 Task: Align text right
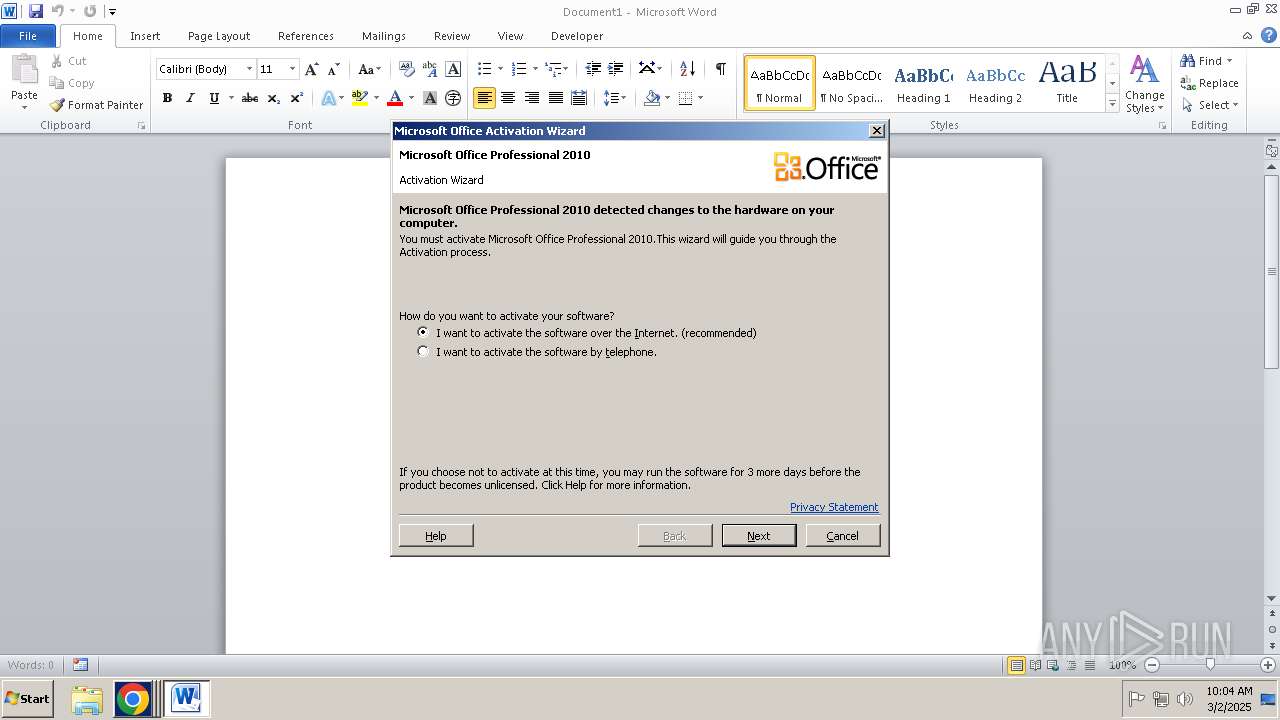531,98
